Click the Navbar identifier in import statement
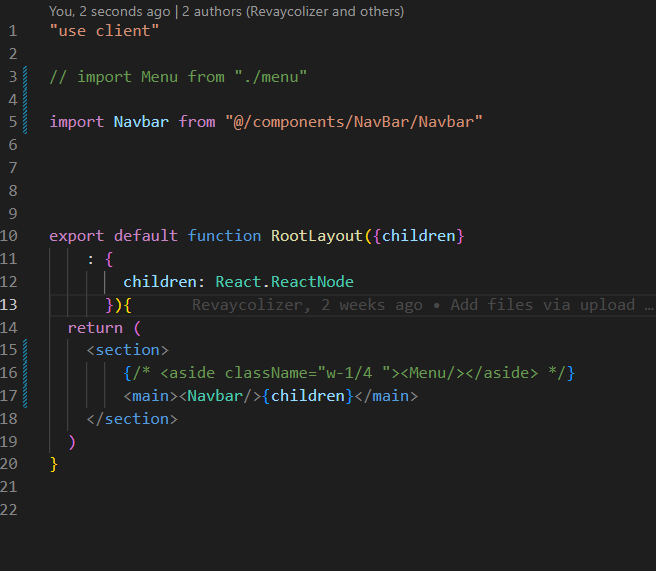 coord(141,122)
